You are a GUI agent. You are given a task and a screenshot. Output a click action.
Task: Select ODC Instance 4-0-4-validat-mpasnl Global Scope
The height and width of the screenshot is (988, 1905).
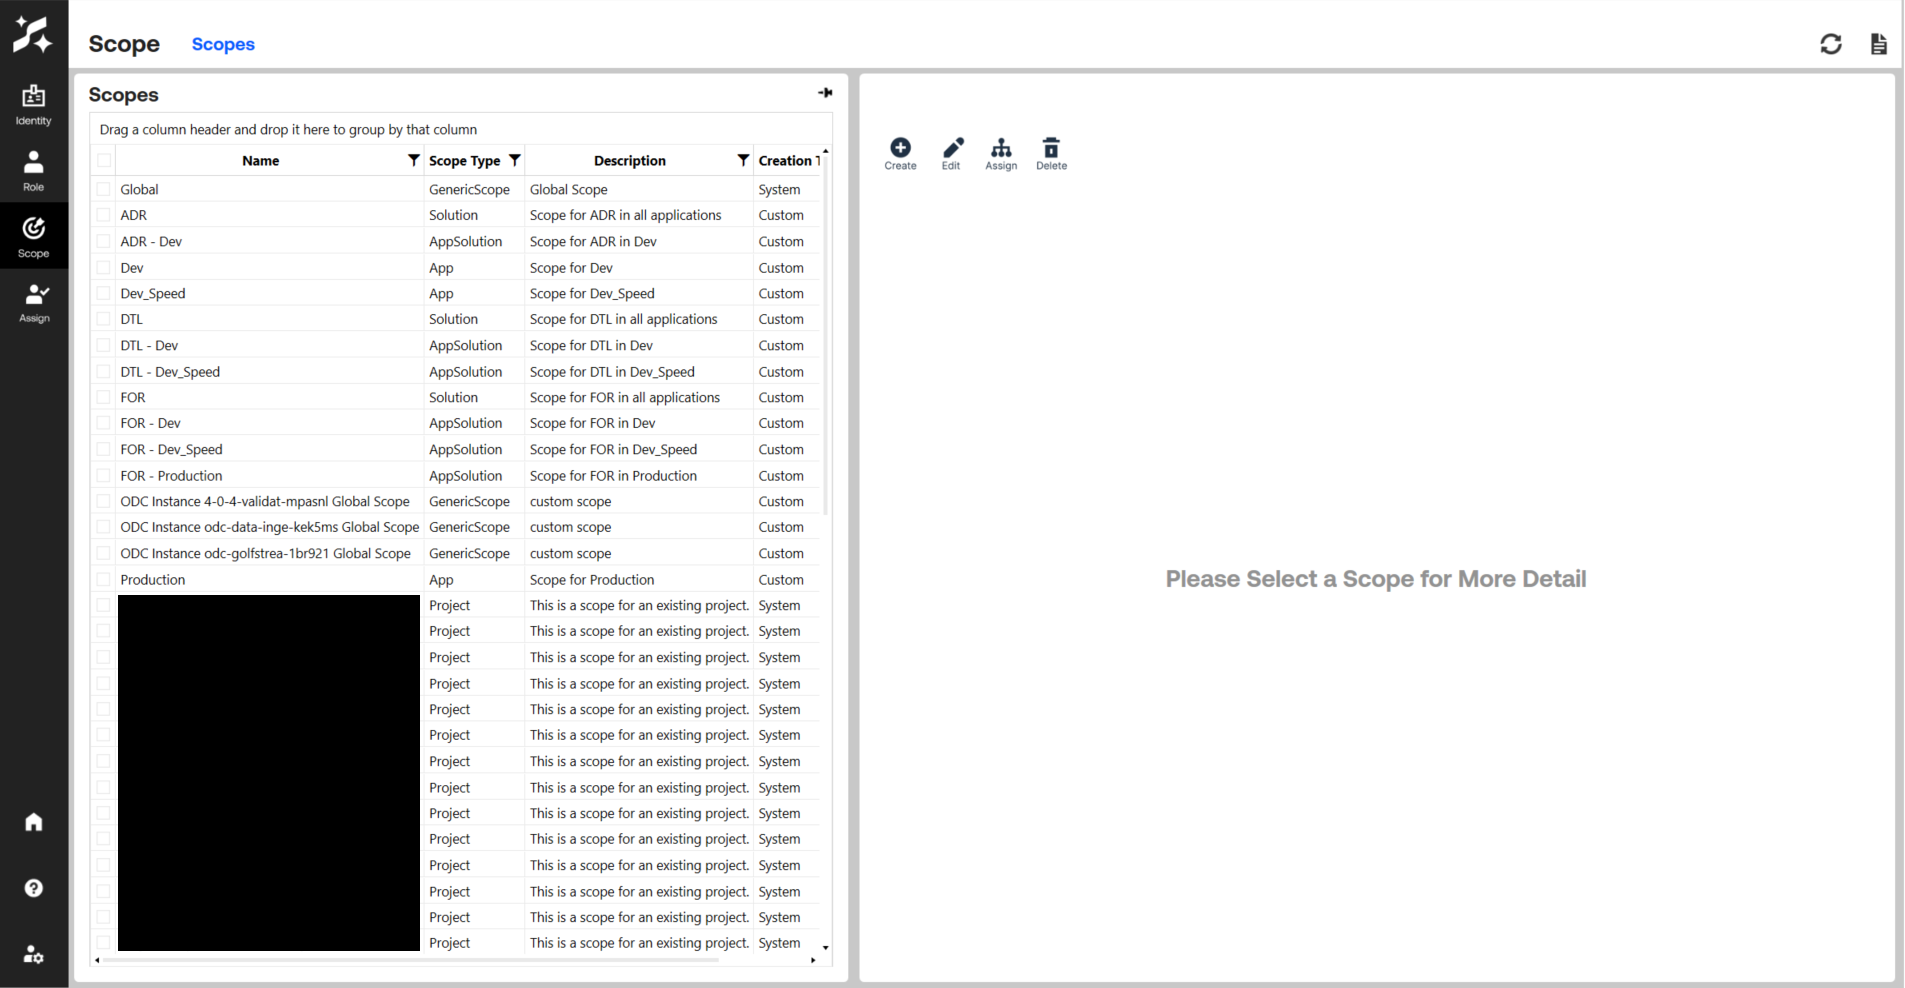[265, 501]
